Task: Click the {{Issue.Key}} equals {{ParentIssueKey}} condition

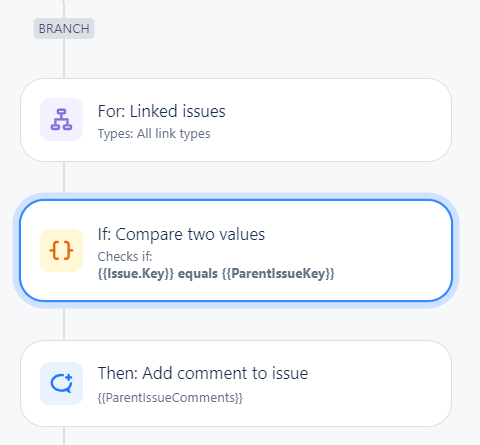Action: point(216,274)
